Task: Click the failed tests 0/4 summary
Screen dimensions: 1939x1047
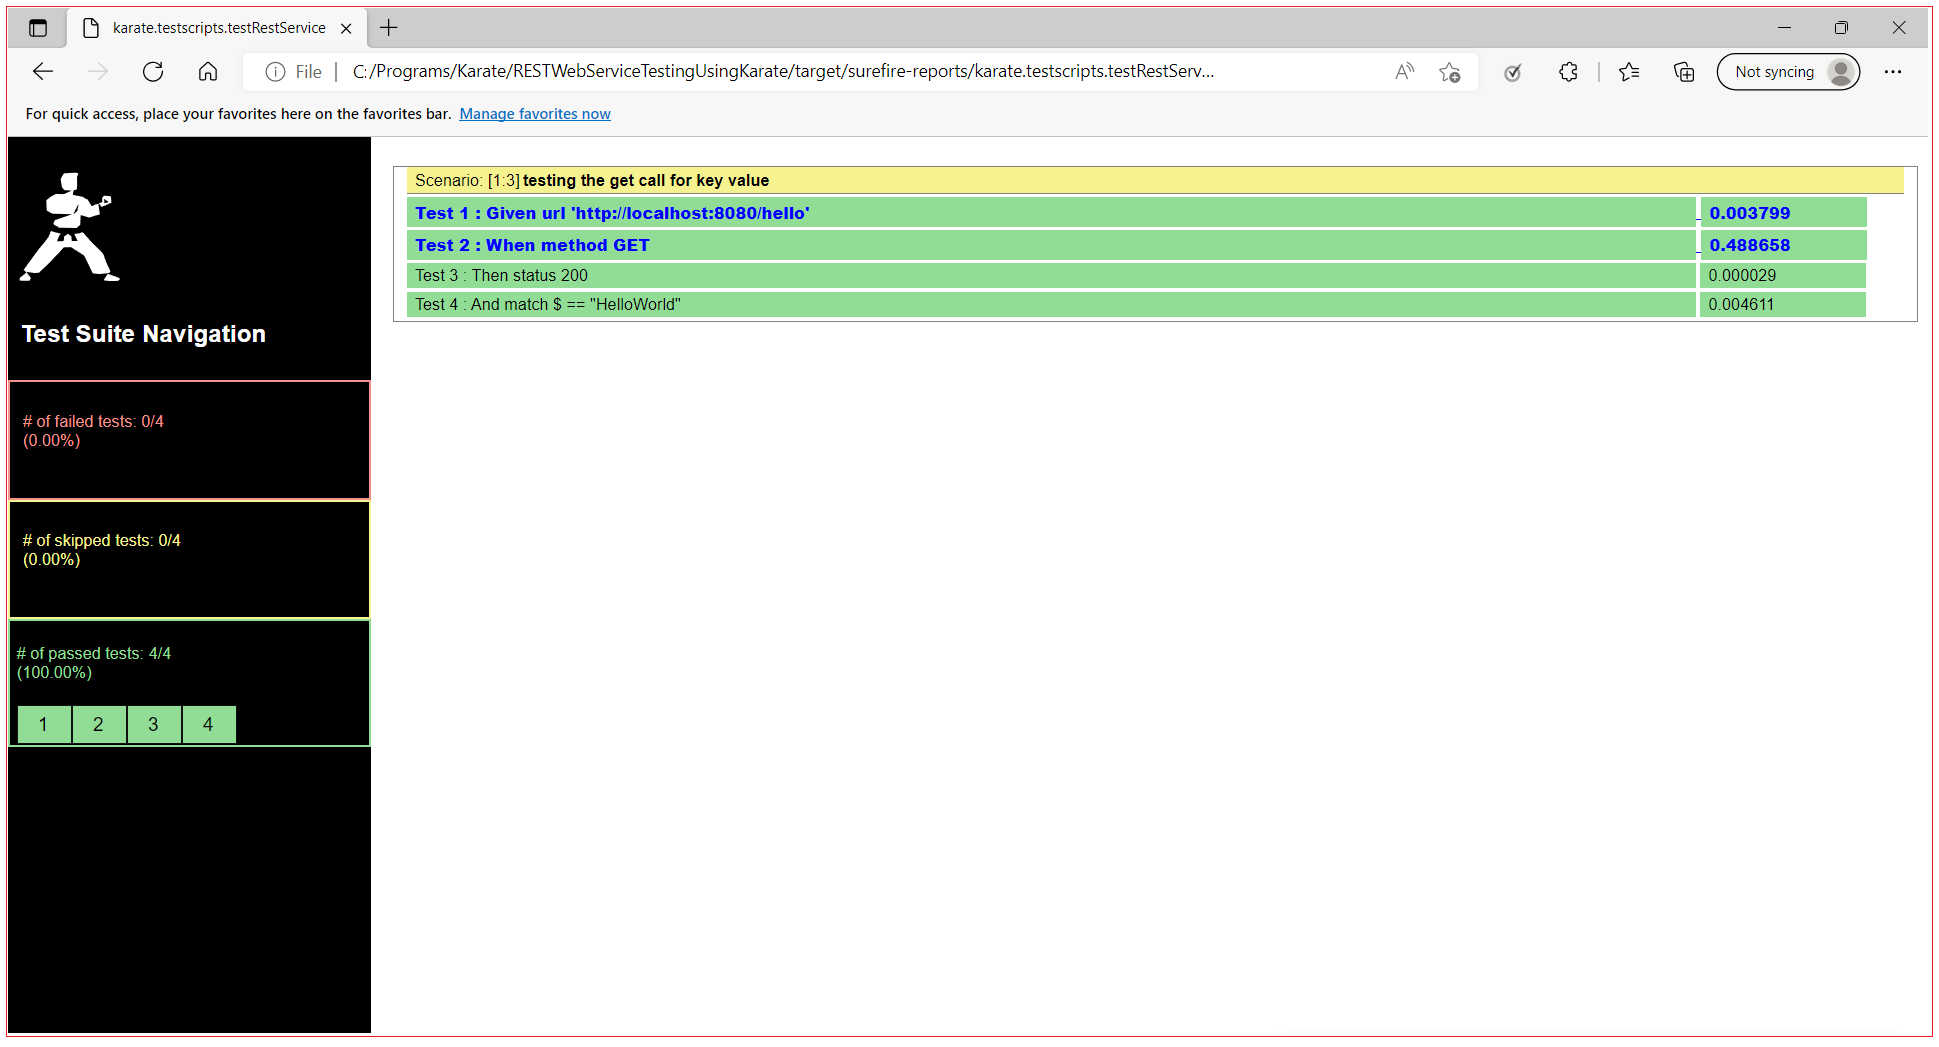Action: click(93, 431)
